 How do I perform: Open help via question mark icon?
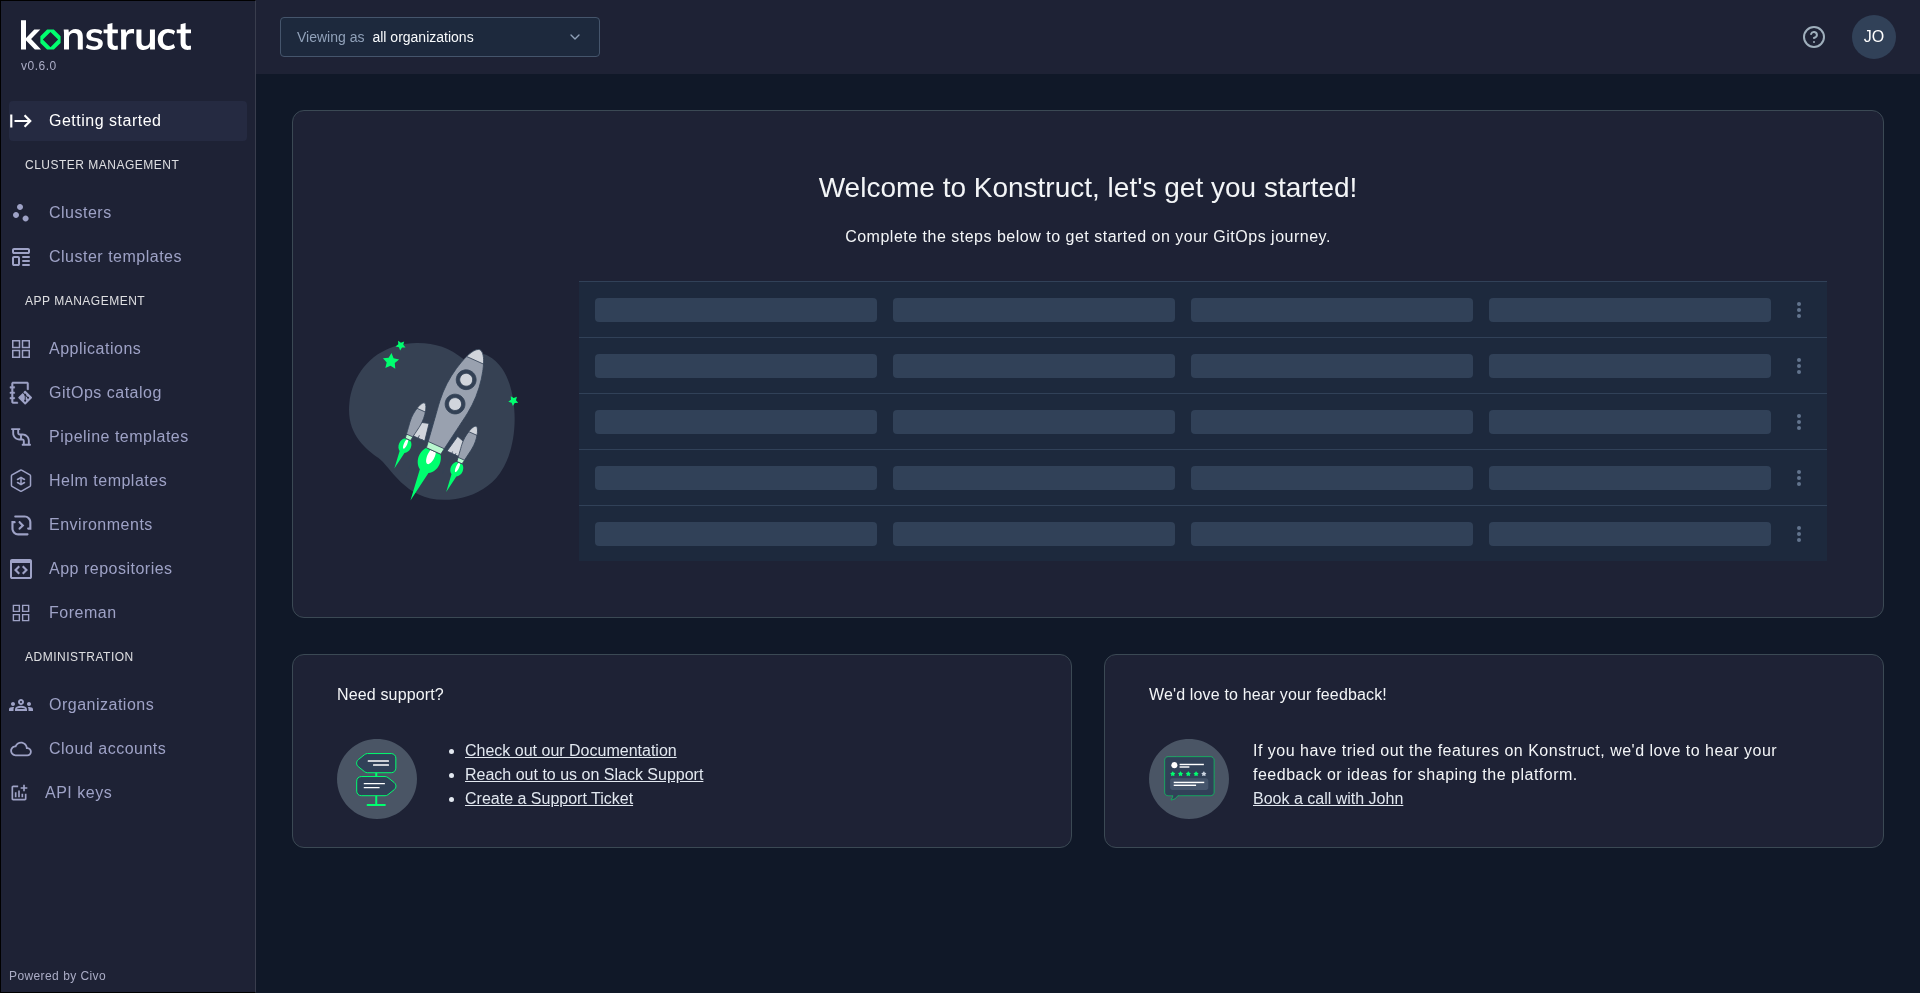pyautogui.click(x=1814, y=37)
